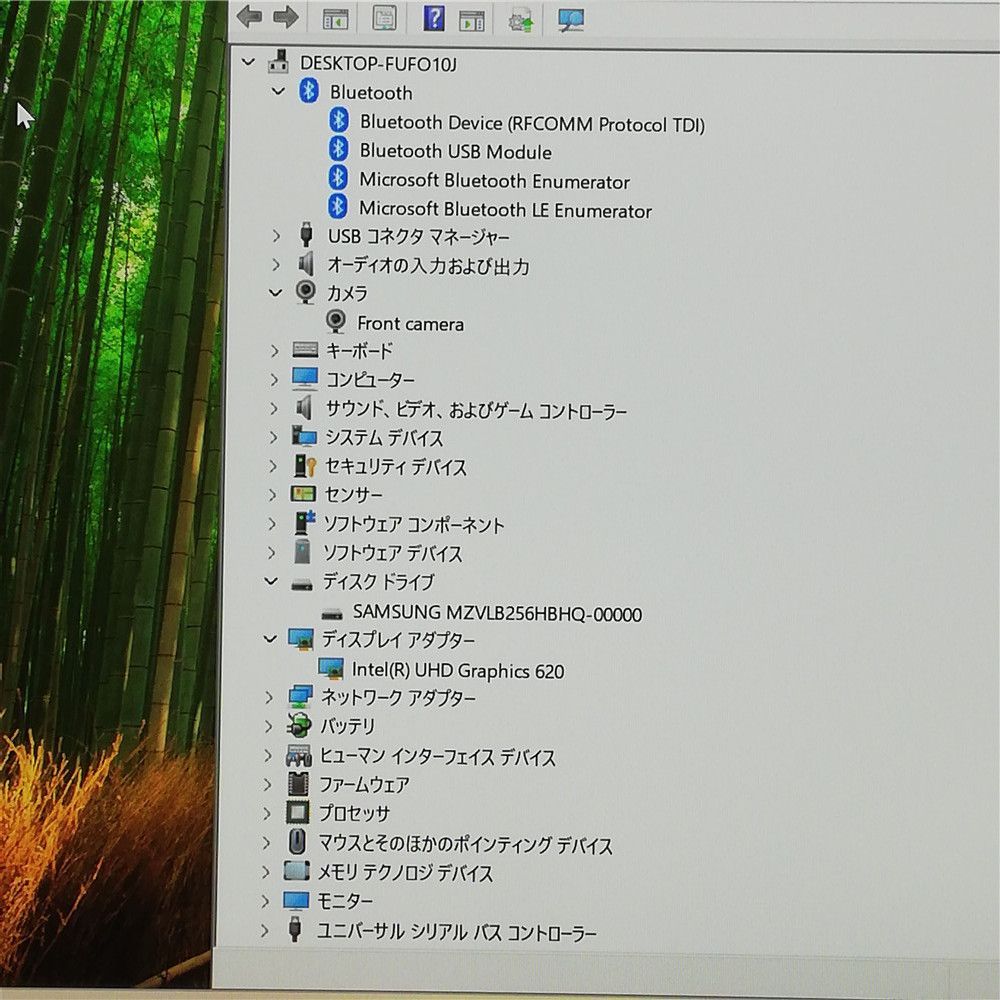Click the Back arrow toolbar icon

(x=249, y=17)
